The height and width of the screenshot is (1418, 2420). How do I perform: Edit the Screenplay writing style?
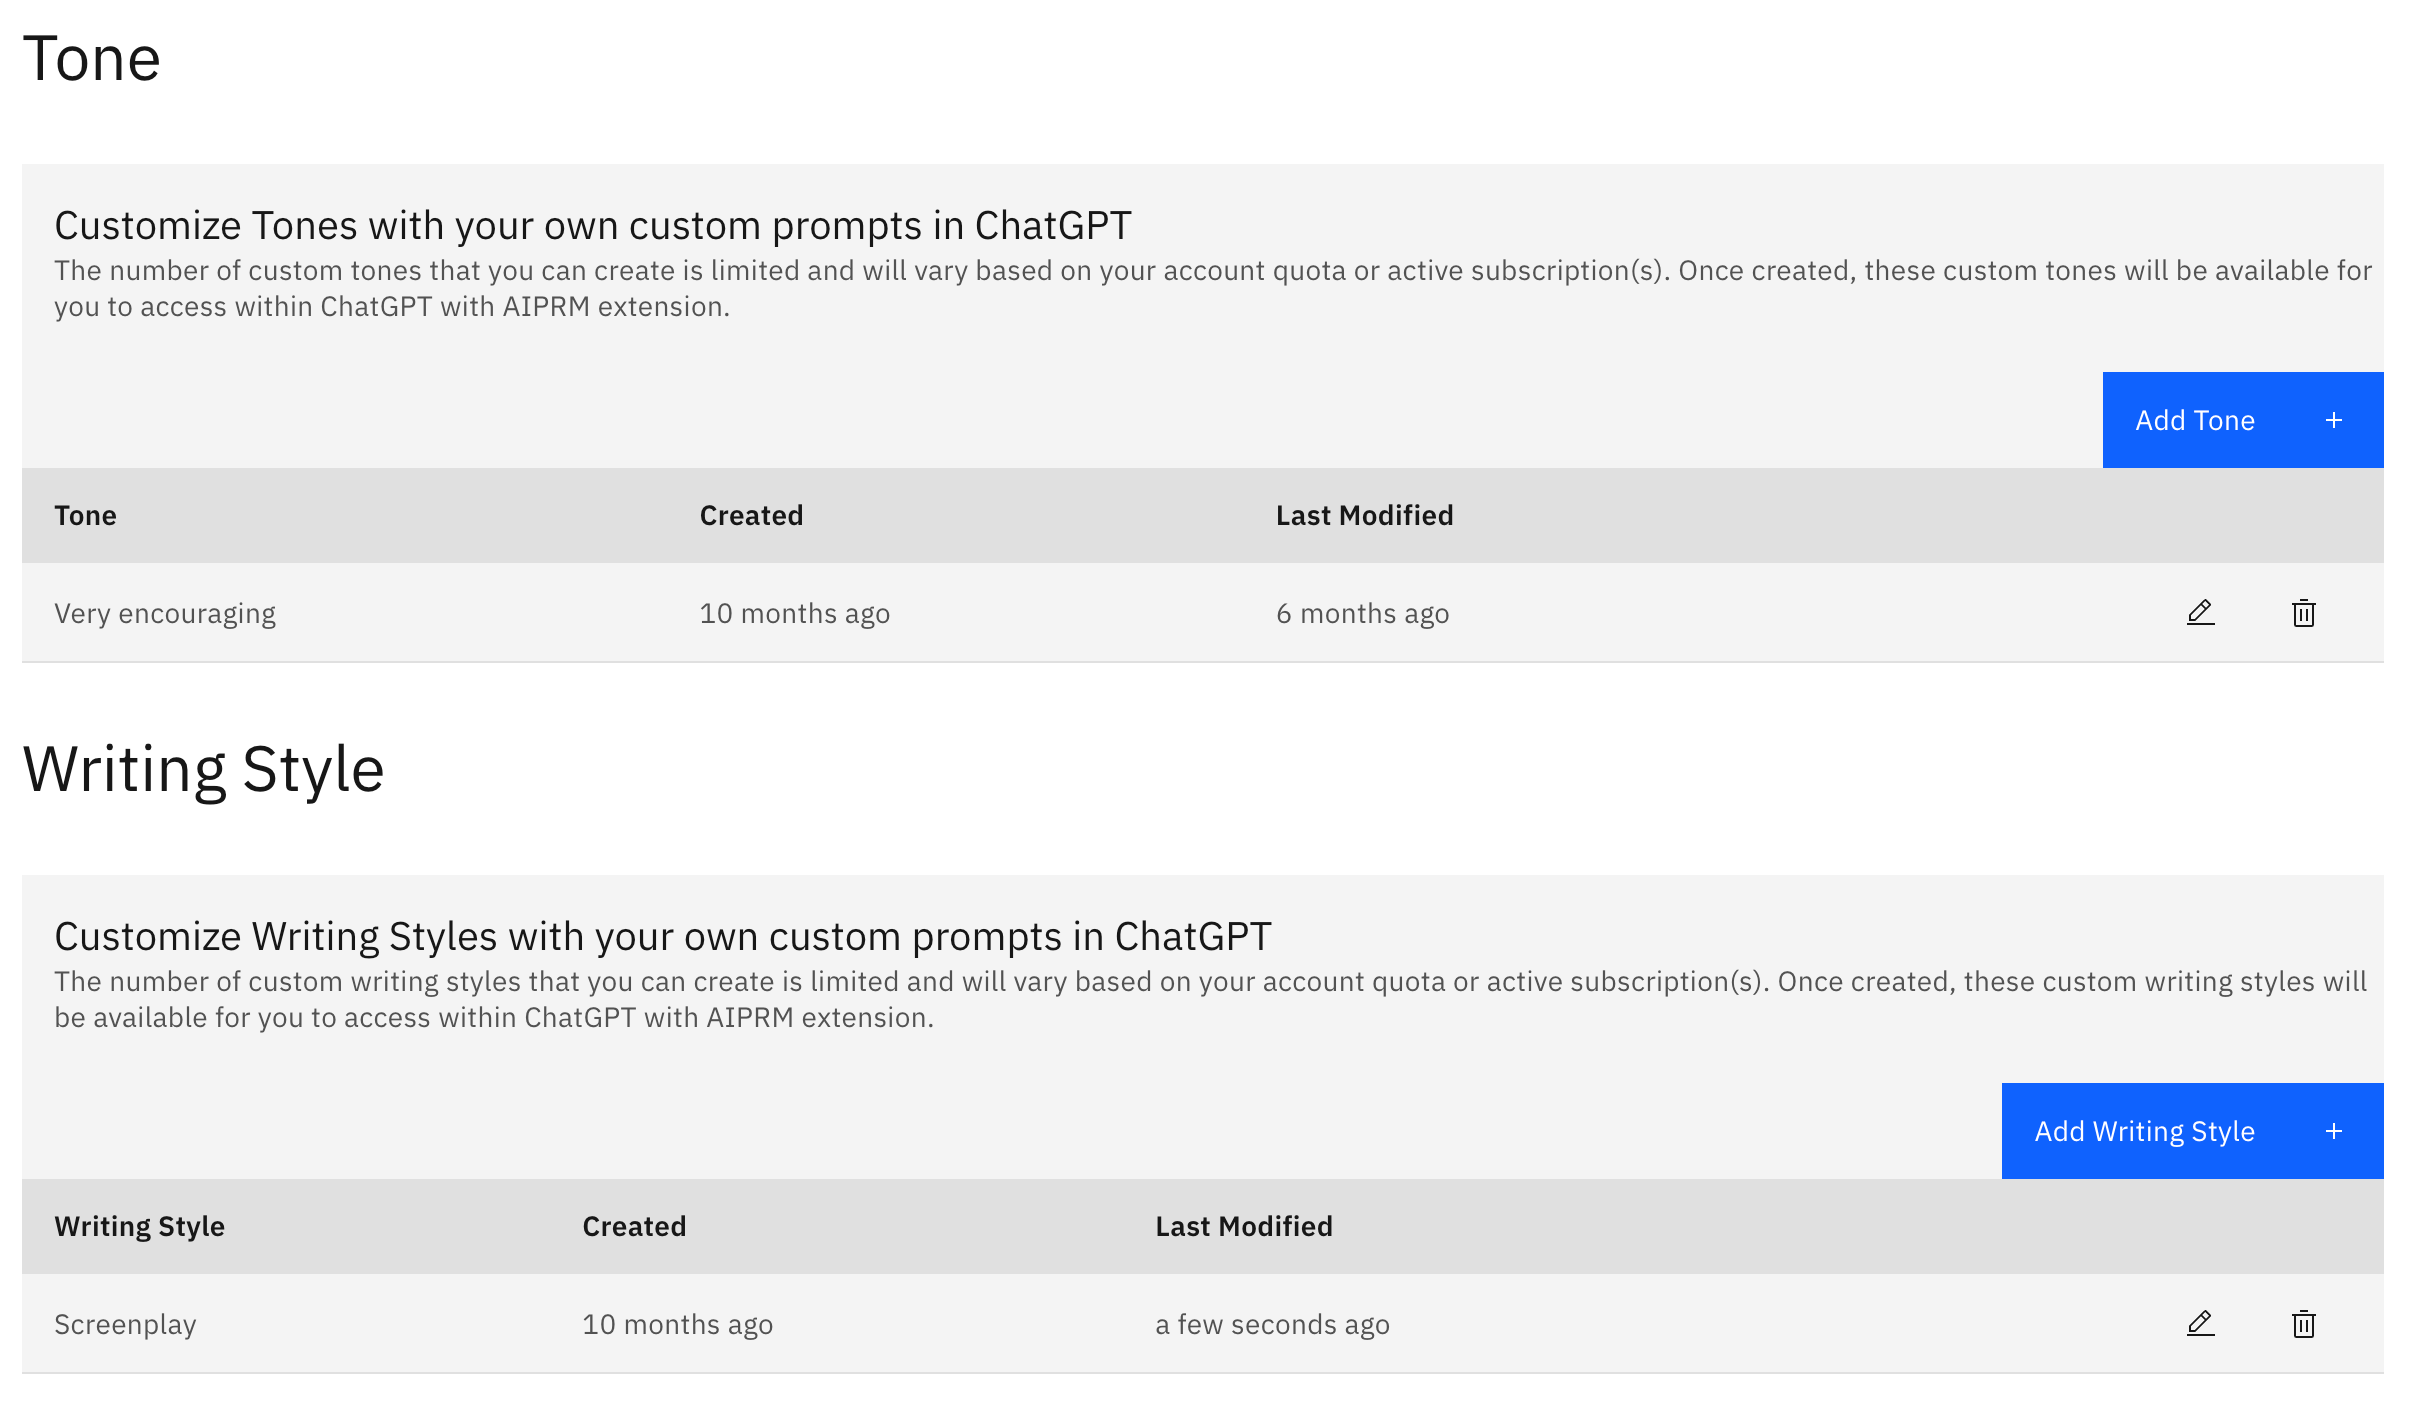click(2200, 1323)
